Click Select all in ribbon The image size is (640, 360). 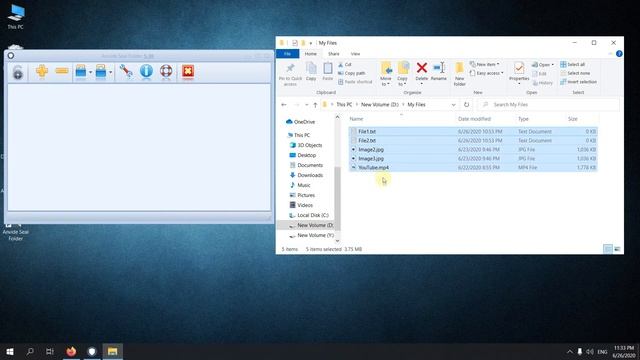pos(573,64)
